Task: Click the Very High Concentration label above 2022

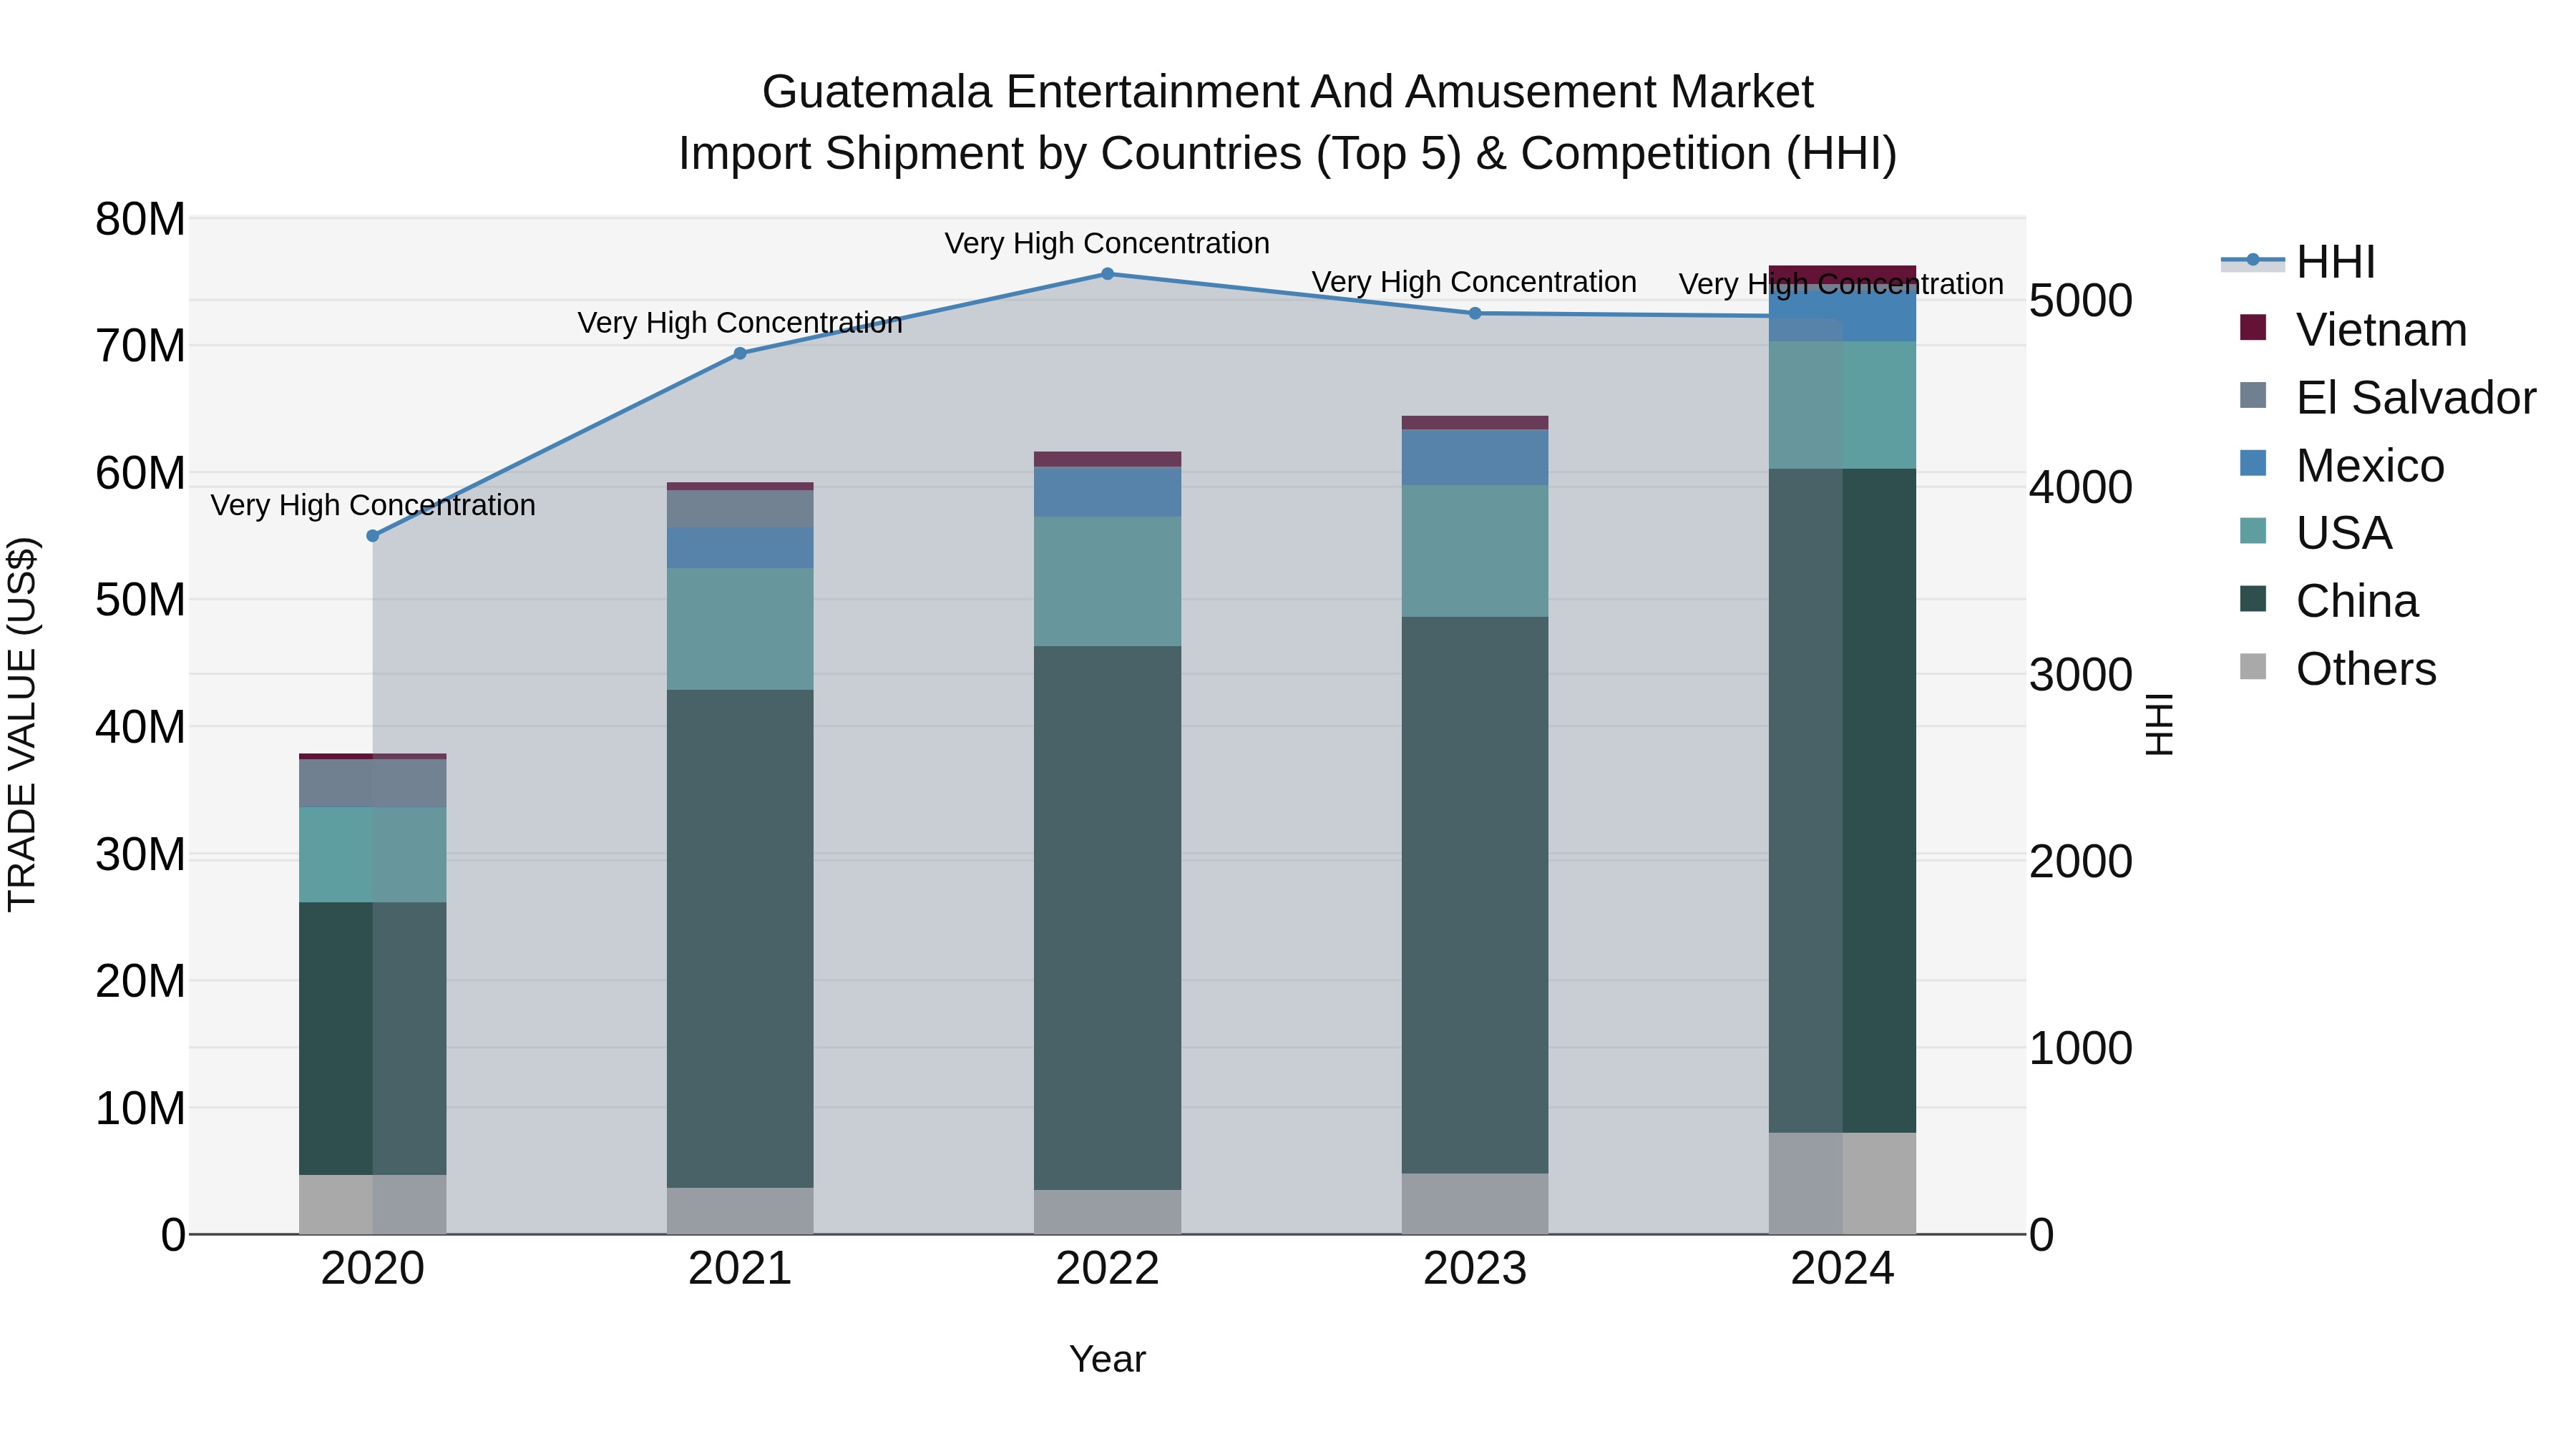Action: point(1107,243)
